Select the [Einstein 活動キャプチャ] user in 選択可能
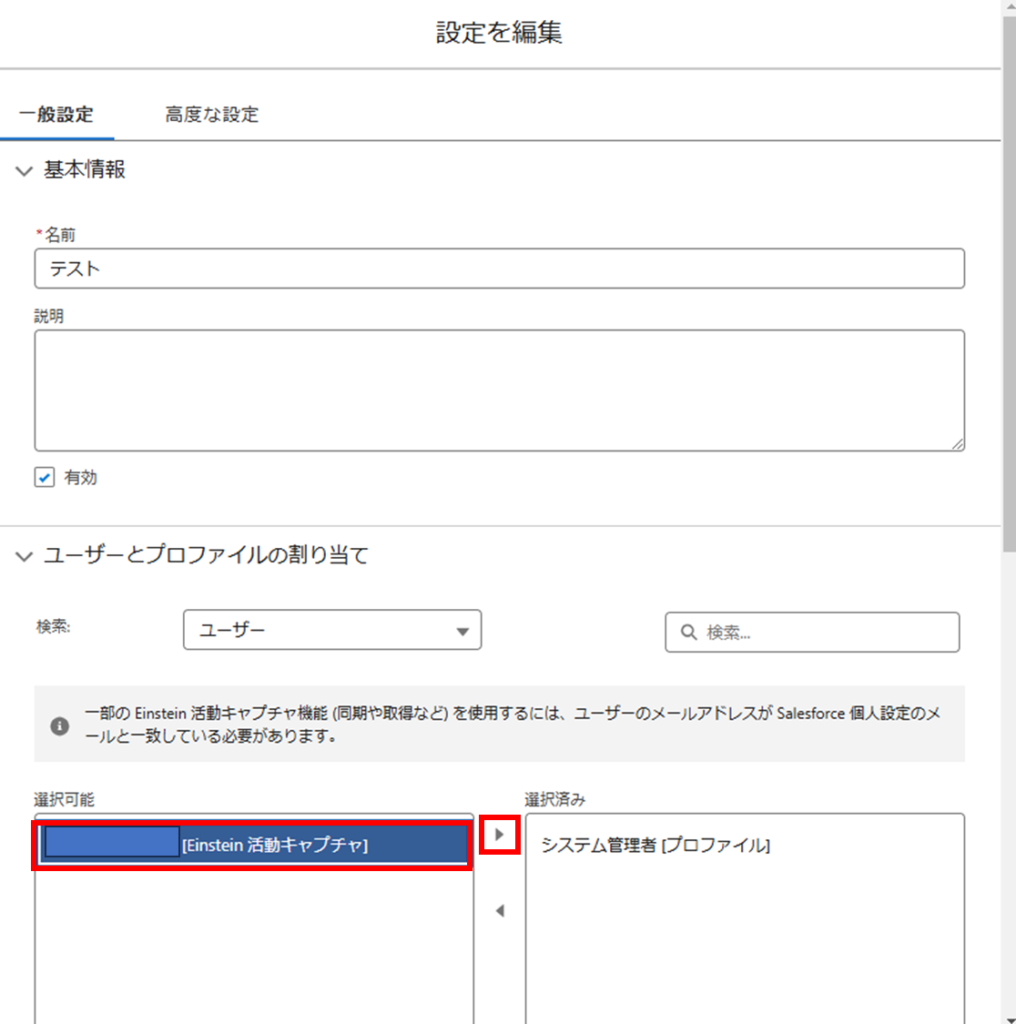The height and width of the screenshot is (1024, 1016). [254, 845]
